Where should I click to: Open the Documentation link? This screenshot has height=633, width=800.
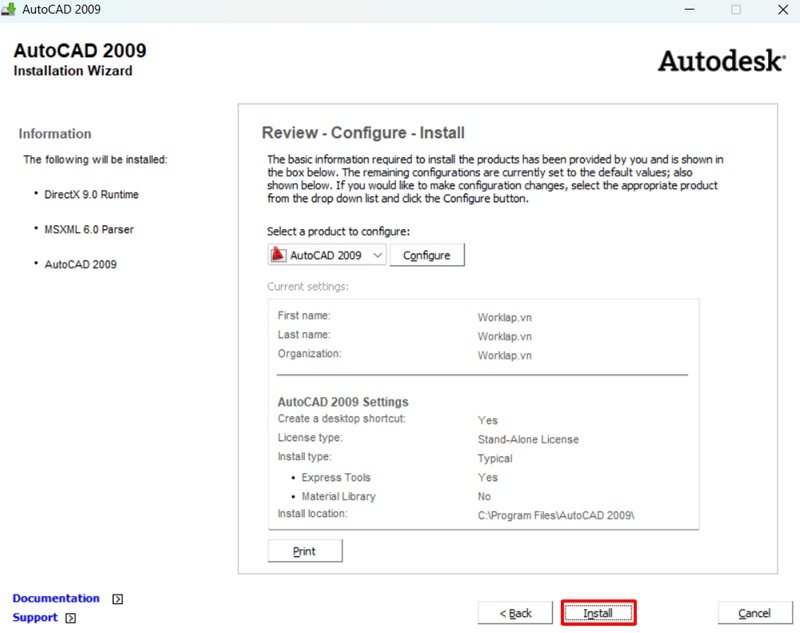[x=56, y=598]
